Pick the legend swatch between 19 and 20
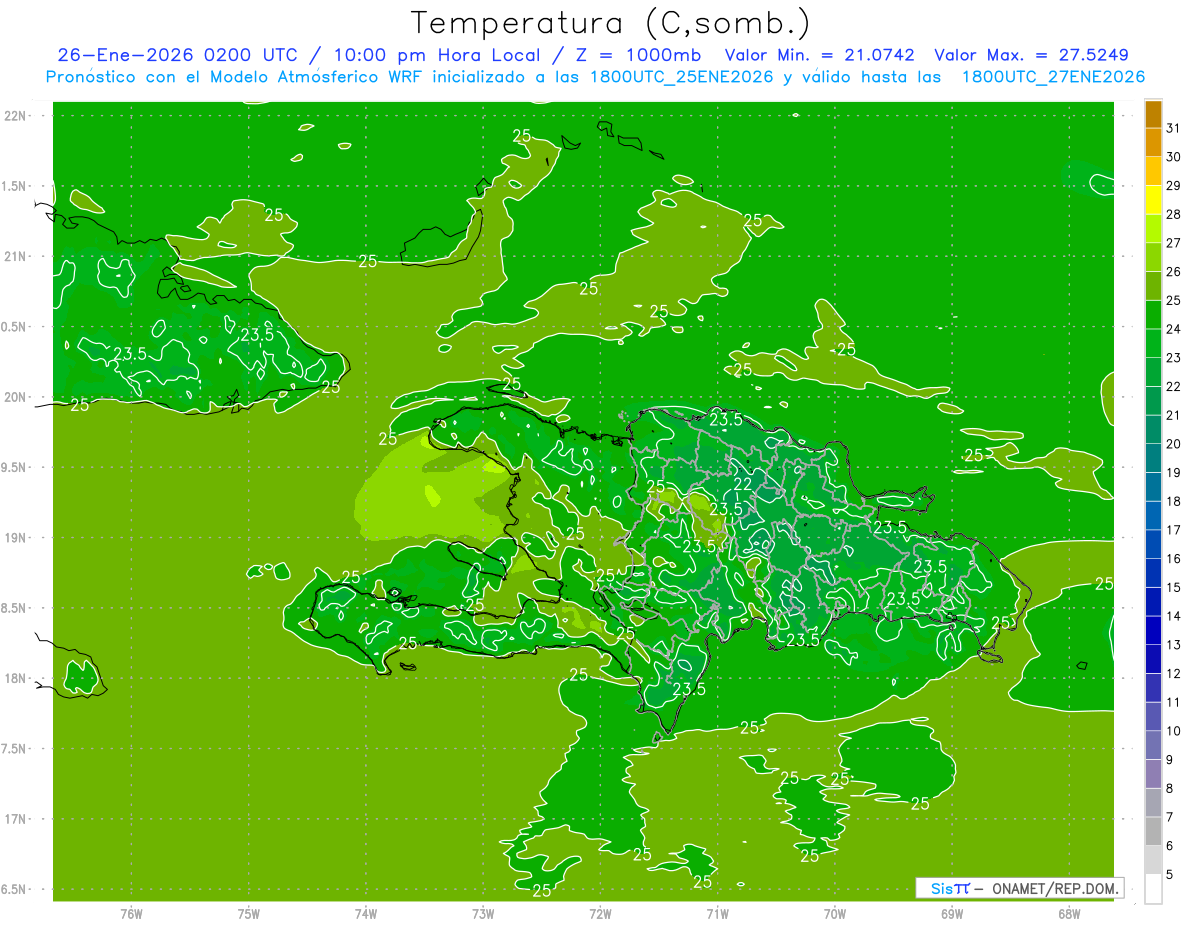The height and width of the screenshot is (927, 1200). [x=1153, y=458]
